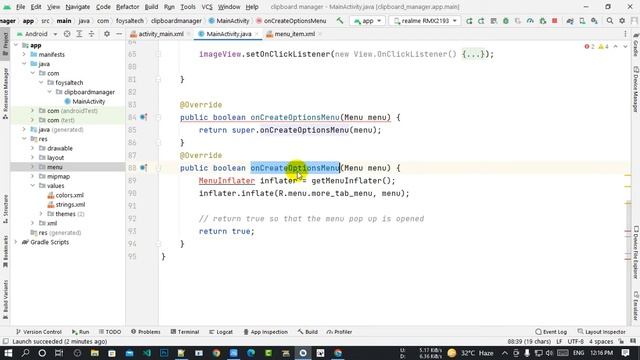
Task: Open the Version Control tool window
Action: [38, 332]
